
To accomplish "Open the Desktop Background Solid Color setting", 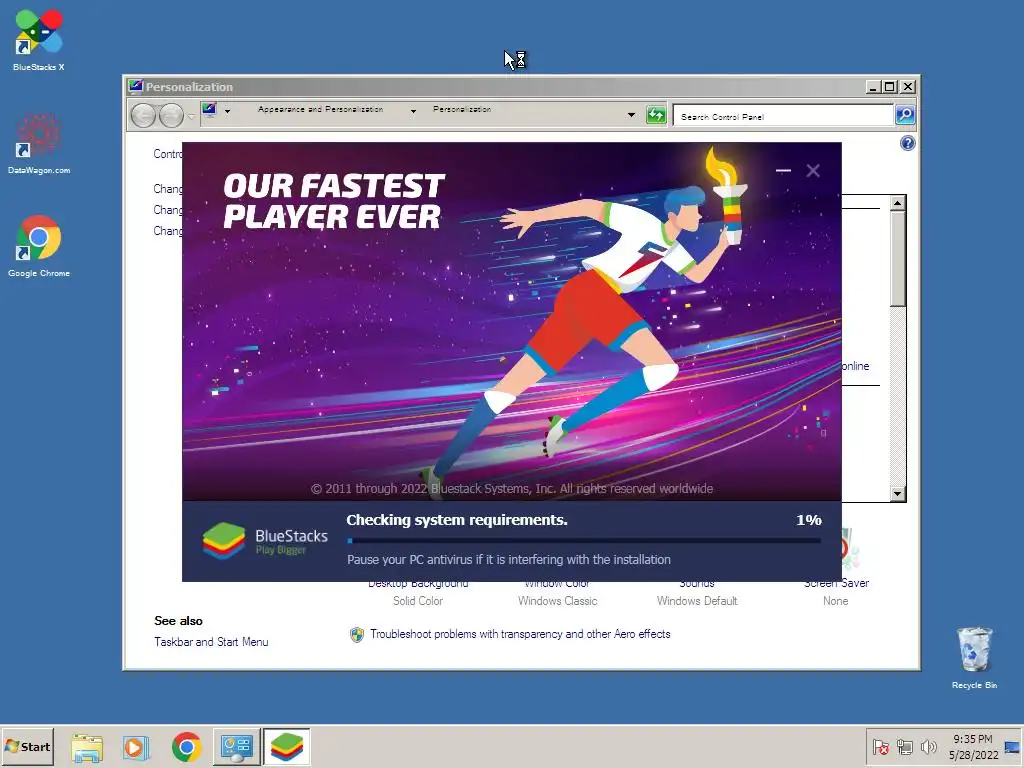I will 418,592.
